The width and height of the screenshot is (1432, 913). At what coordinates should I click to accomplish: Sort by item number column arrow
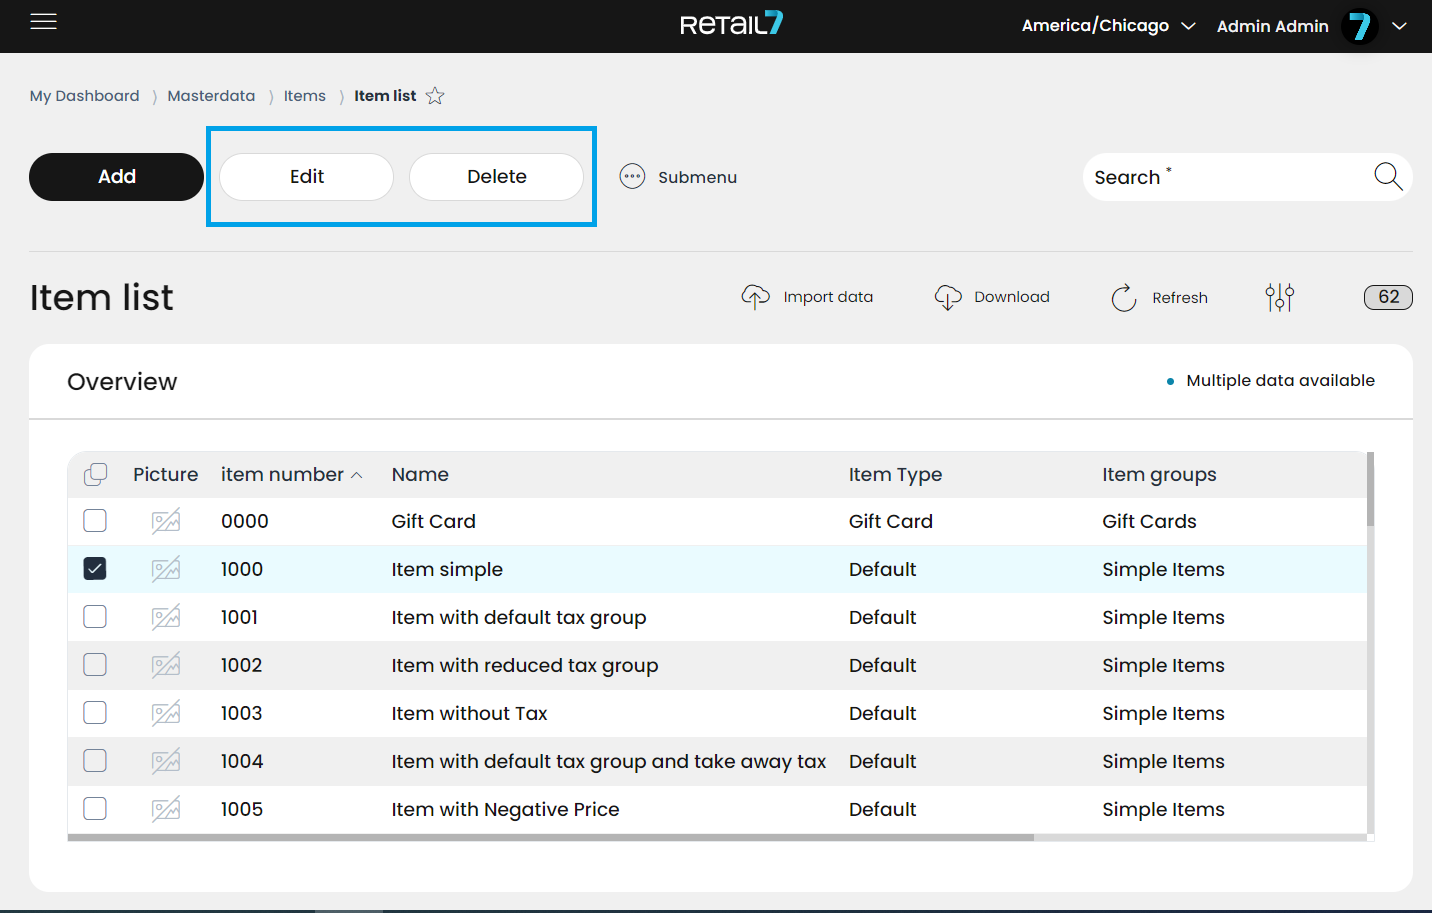pos(356,475)
